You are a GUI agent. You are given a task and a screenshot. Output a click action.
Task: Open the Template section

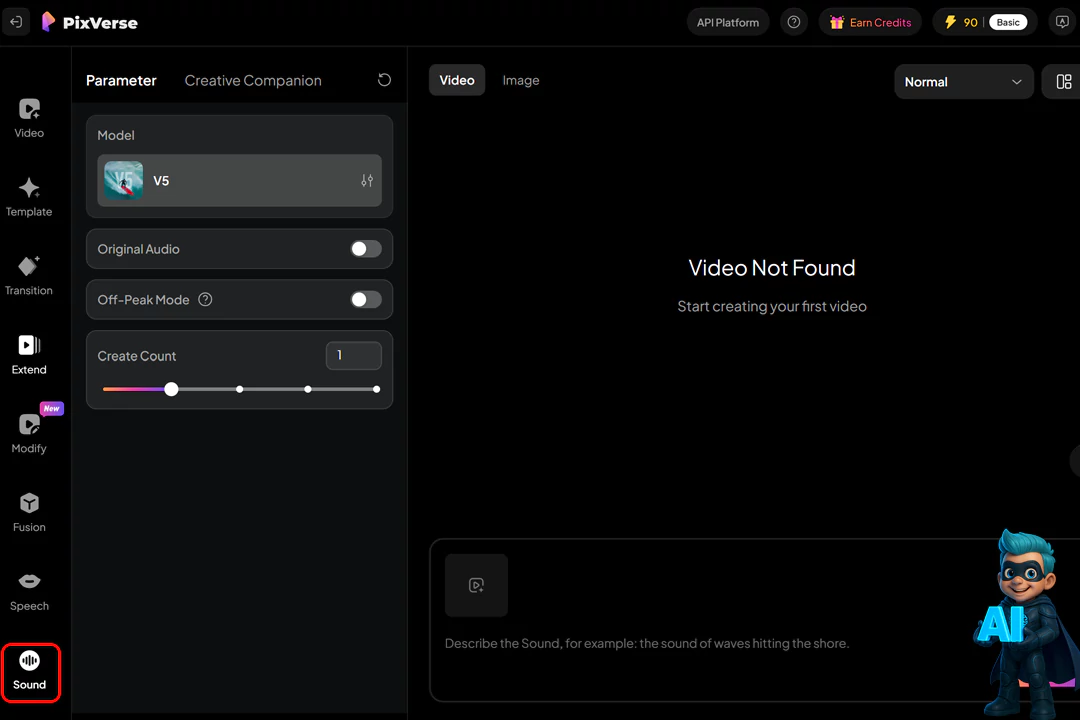tap(29, 196)
